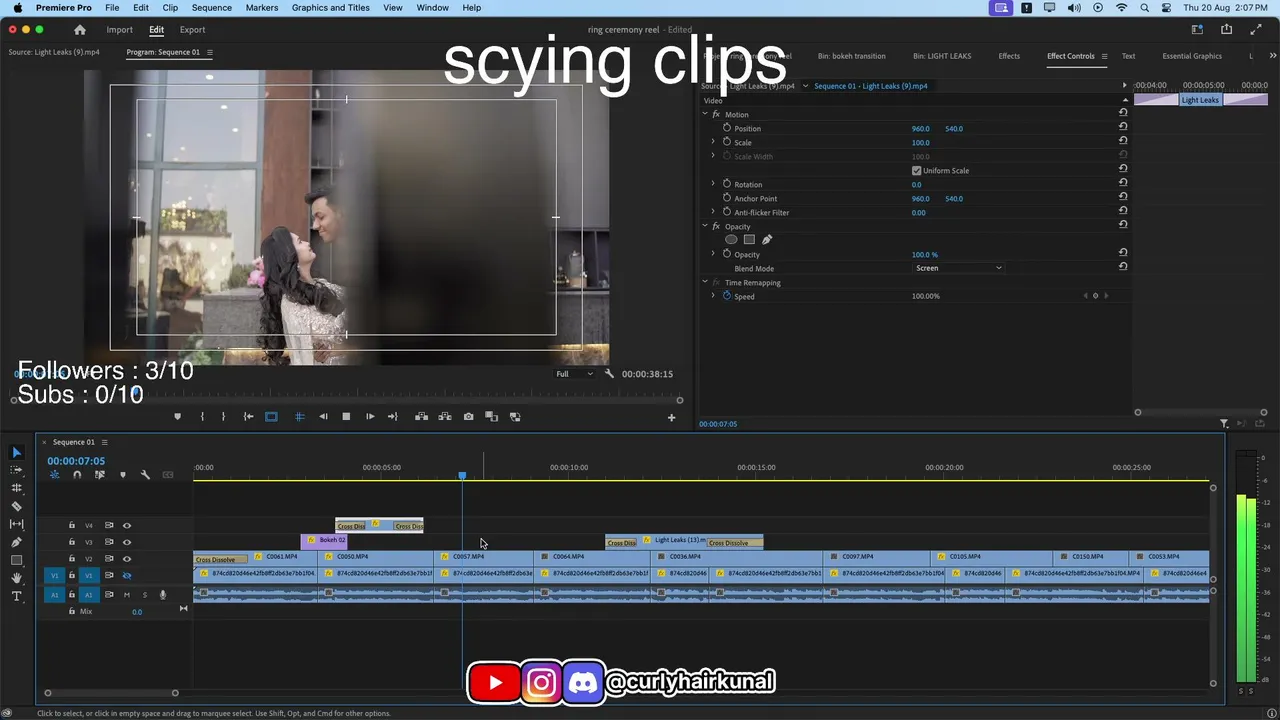Mark Out point in Program Monitor
The width and height of the screenshot is (1280, 720).
click(223, 417)
